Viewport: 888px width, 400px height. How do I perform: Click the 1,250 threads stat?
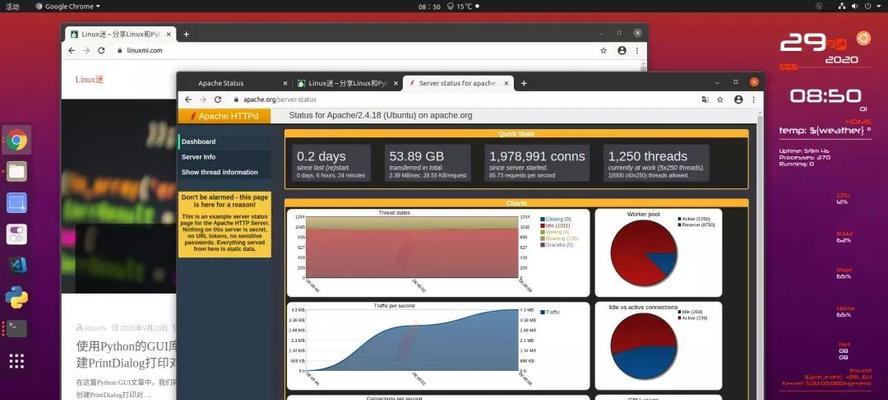[656, 163]
